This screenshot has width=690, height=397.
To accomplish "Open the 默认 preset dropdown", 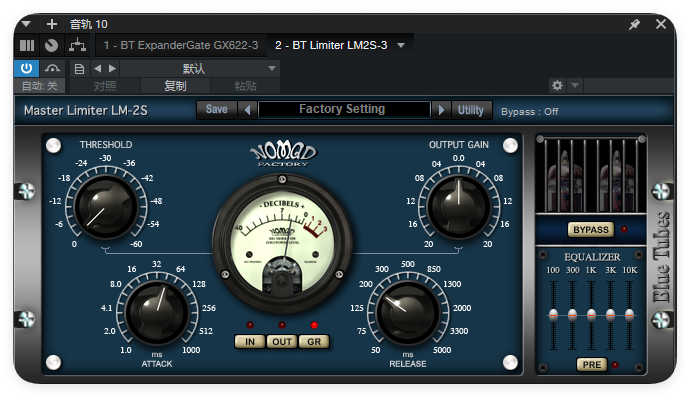I will tap(200, 69).
